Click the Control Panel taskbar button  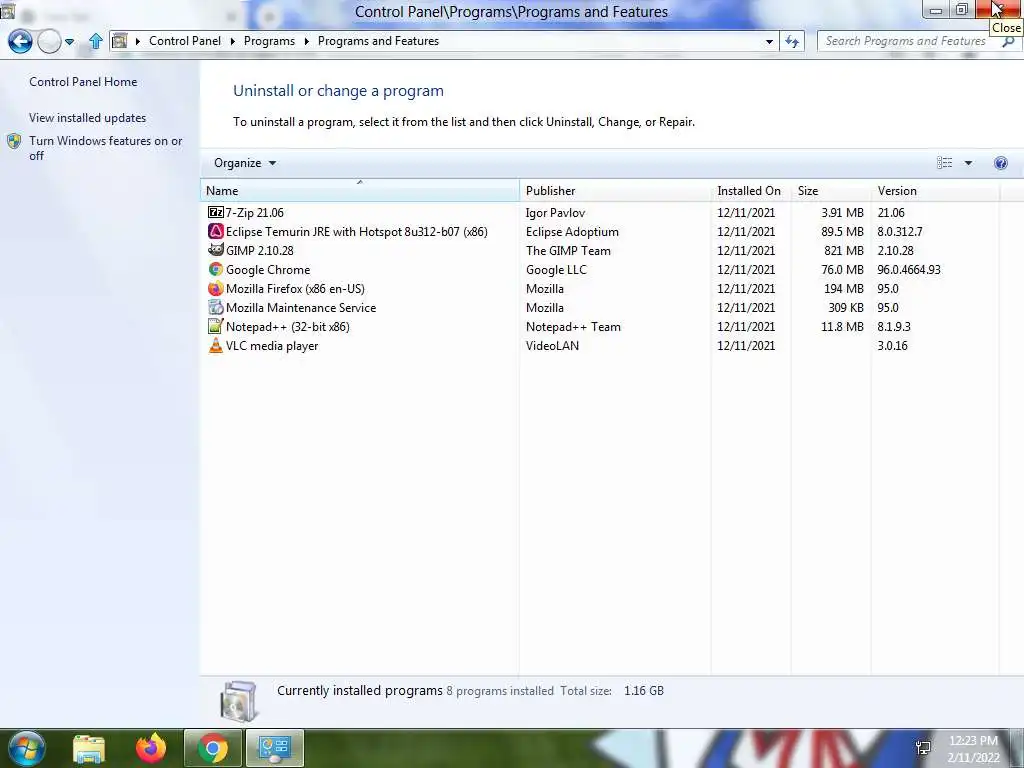click(275, 748)
